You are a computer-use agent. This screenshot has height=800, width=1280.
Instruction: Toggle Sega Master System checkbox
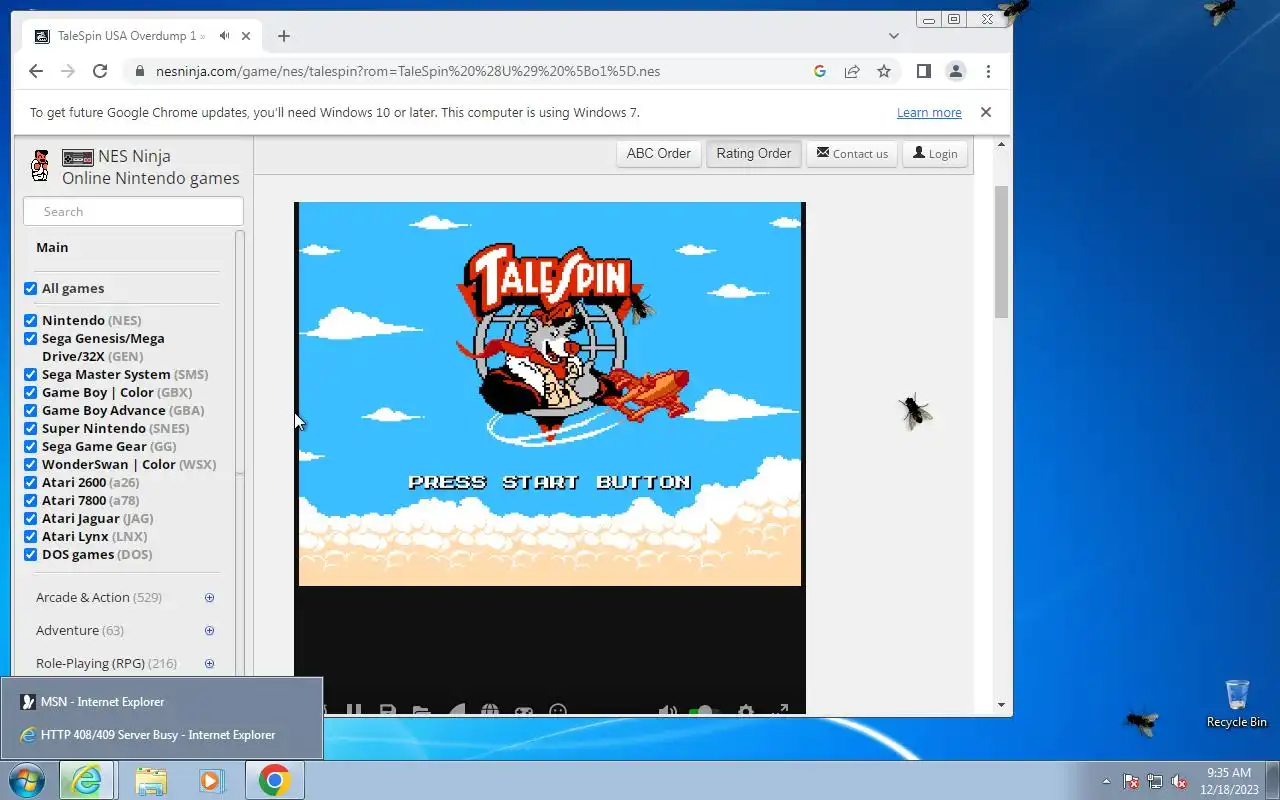click(x=30, y=374)
